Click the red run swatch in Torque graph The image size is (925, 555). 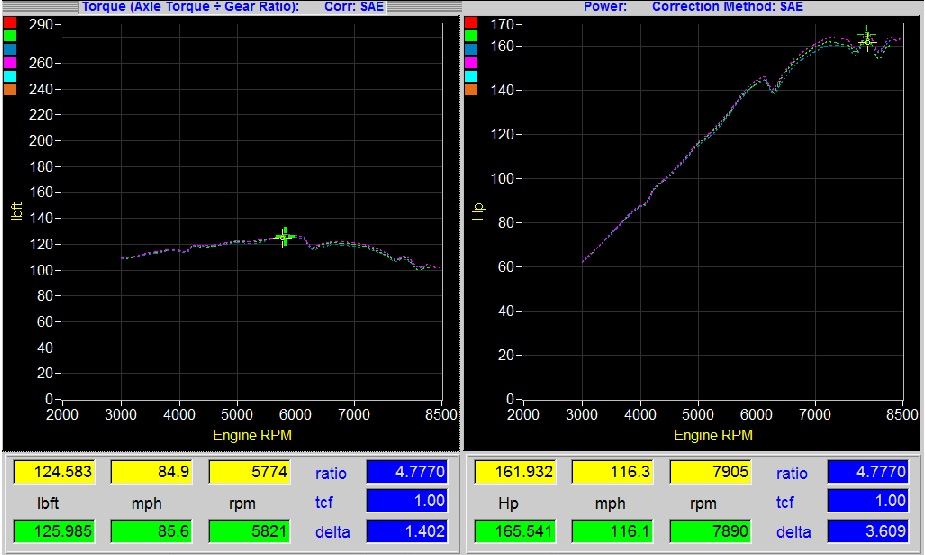[x=11, y=22]
